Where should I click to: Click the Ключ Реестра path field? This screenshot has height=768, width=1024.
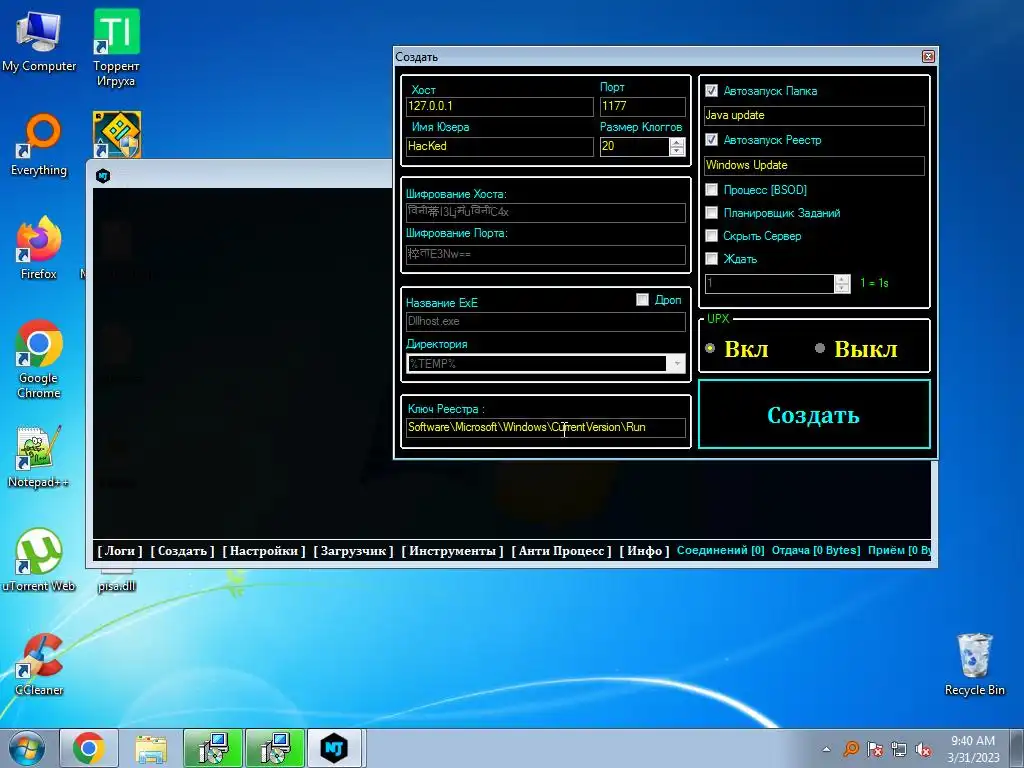pyautogui.click(x=546, y=427)
